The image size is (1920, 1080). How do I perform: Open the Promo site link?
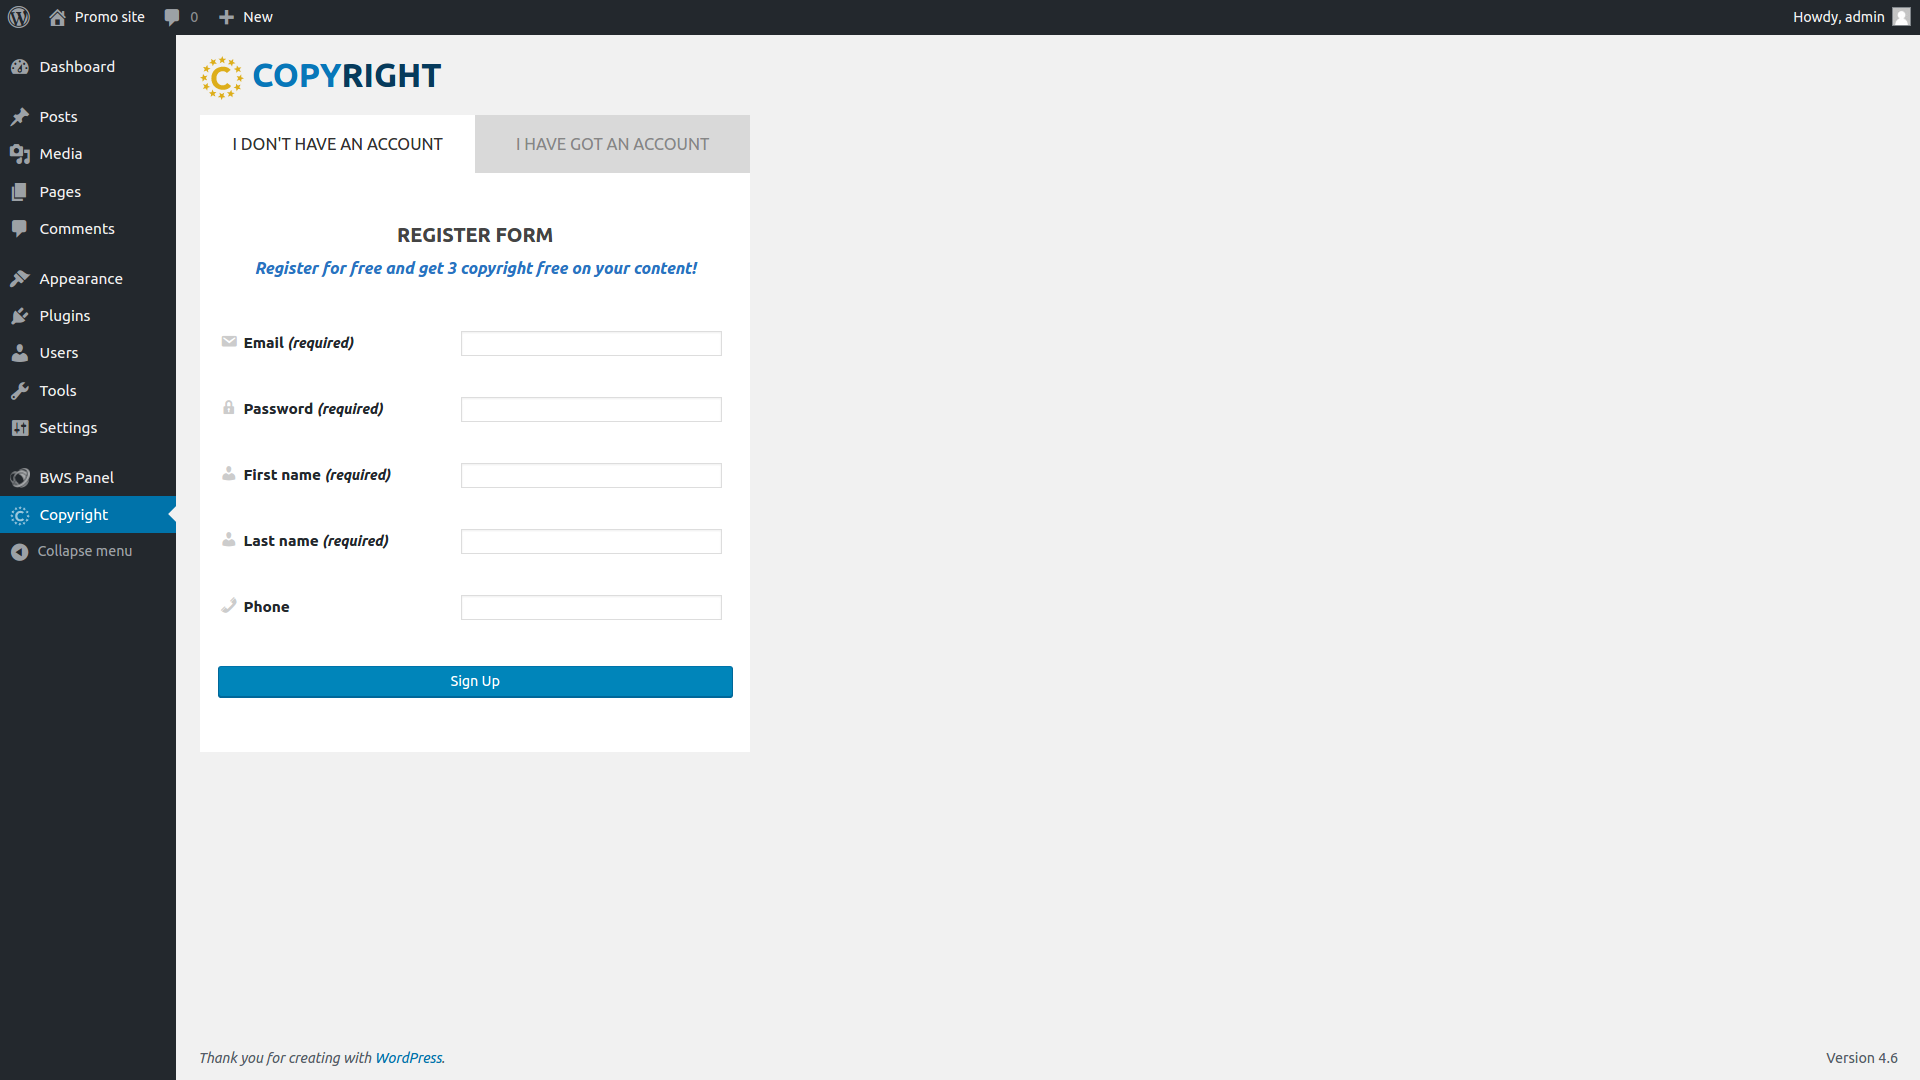point(110,17)
